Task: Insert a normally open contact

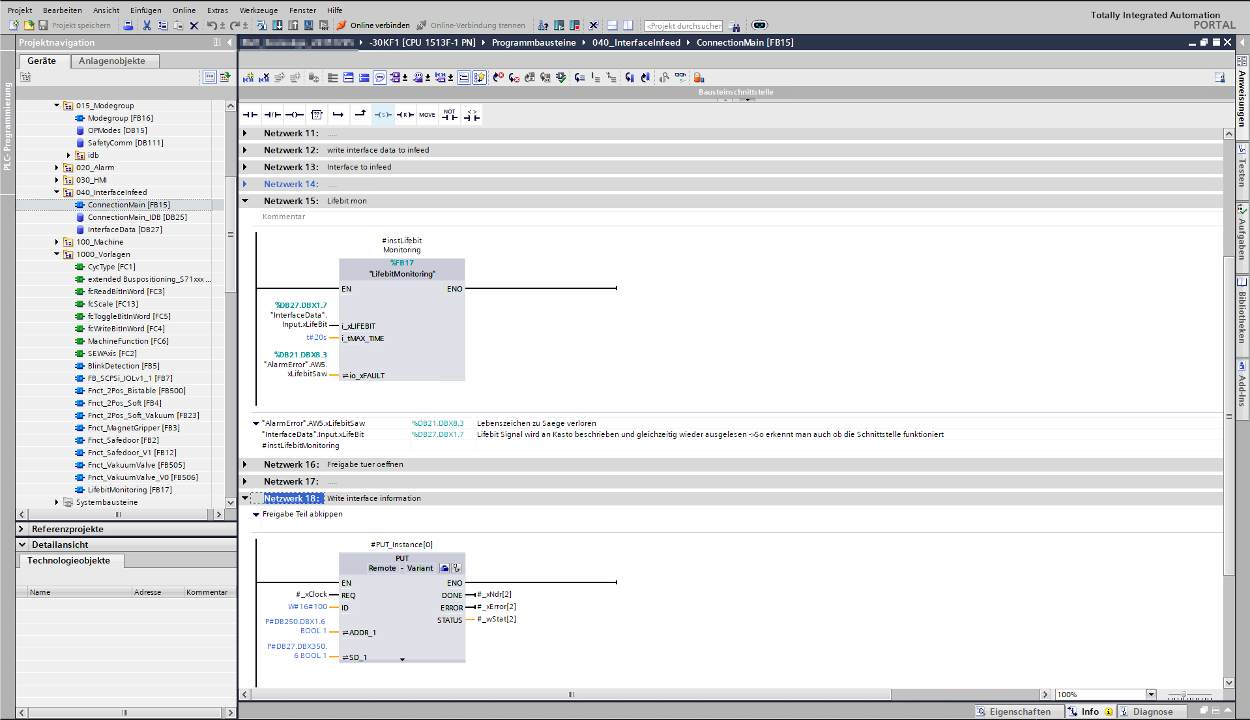Action: coord(250,115)
